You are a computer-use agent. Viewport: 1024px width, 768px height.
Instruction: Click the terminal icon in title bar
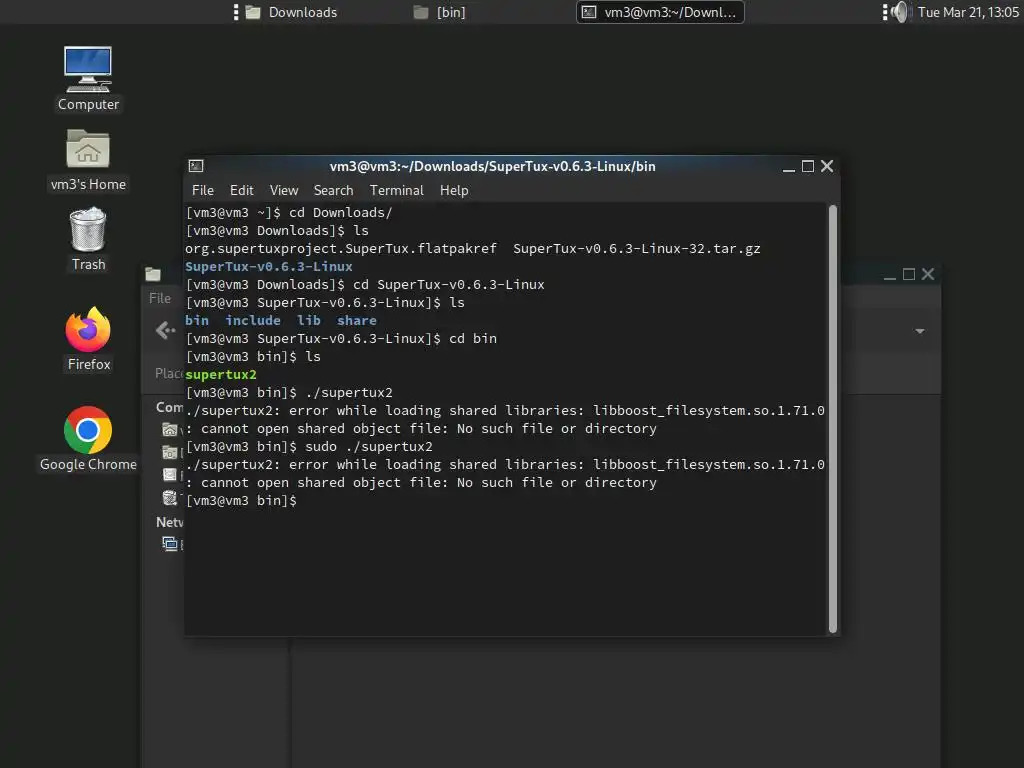(196, 167)
